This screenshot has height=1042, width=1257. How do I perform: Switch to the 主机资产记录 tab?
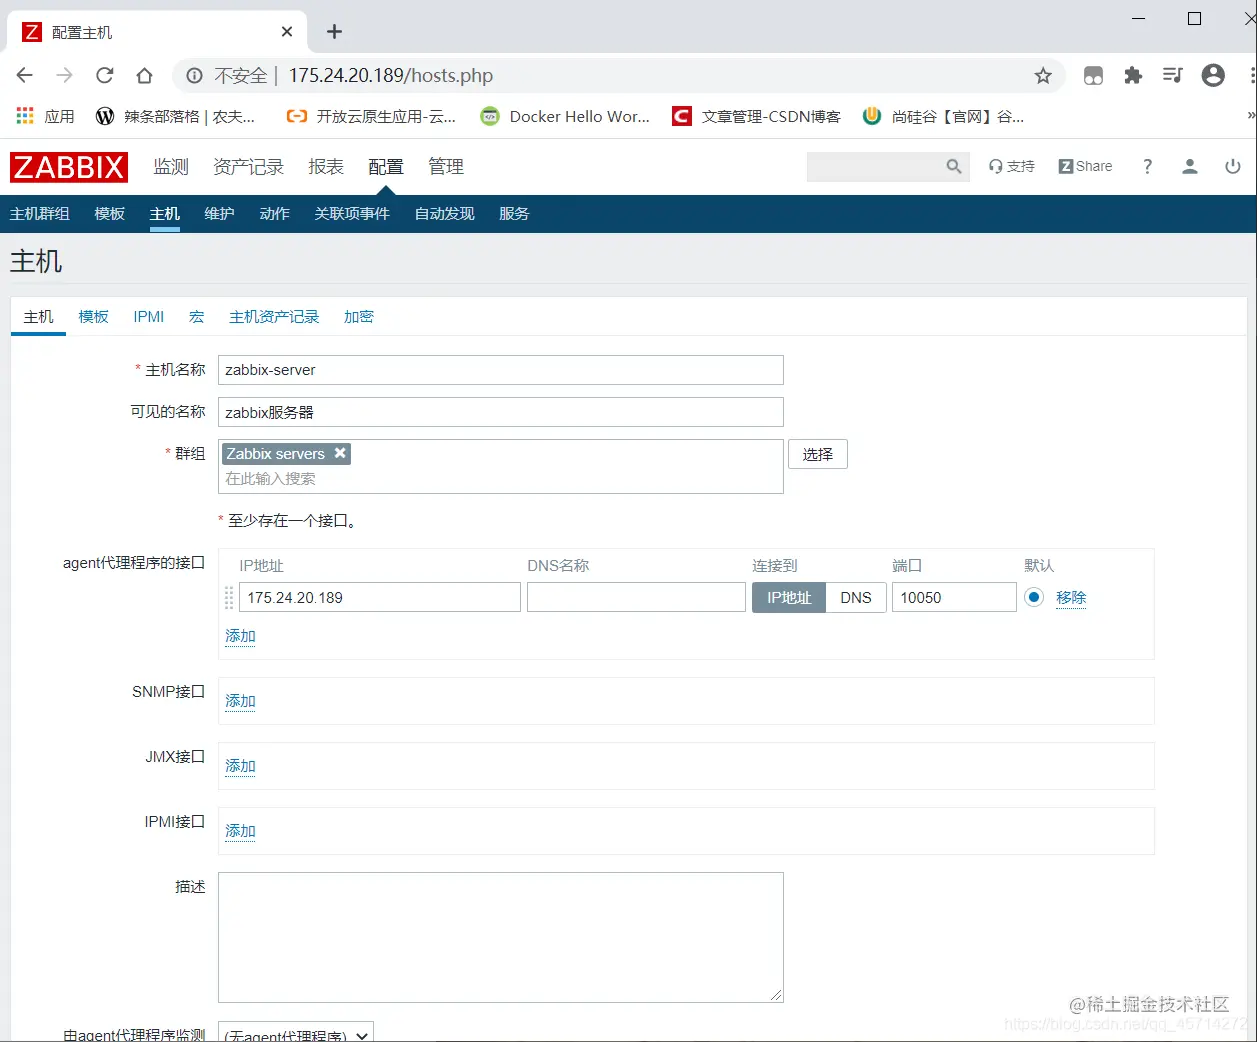(x=274, y=316)
